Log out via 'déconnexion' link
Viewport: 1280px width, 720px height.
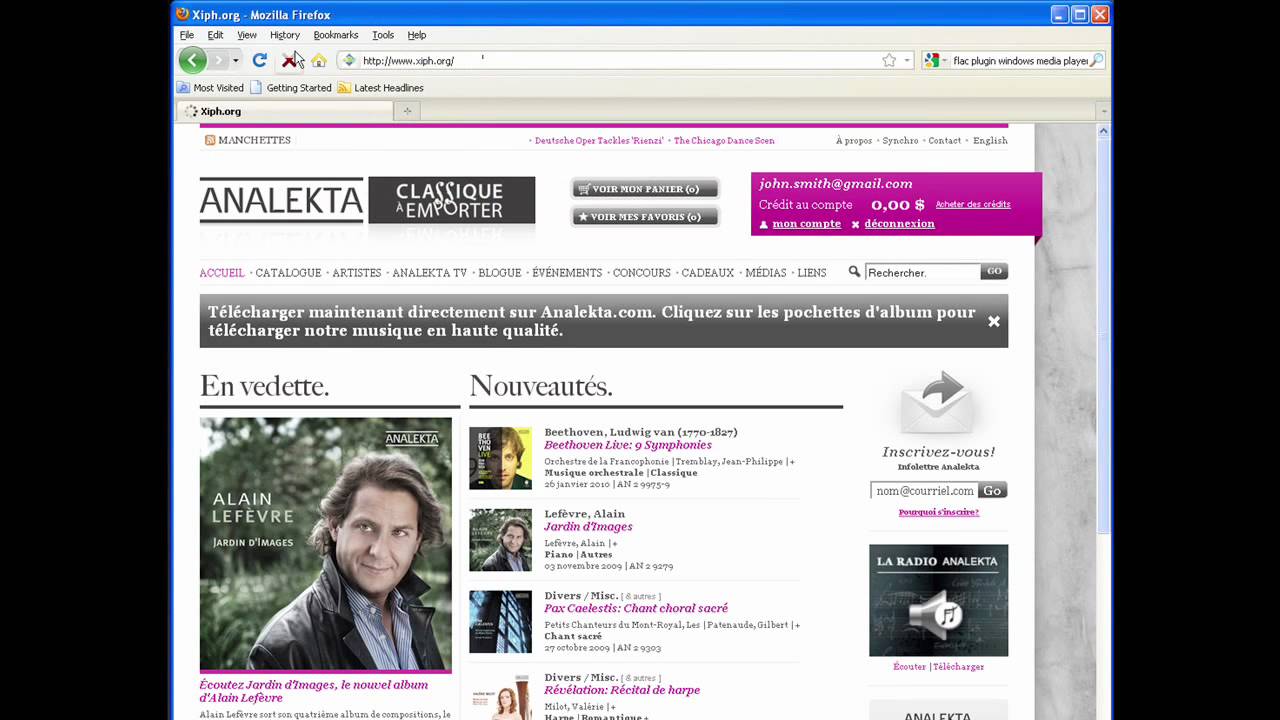pos(899,224)
